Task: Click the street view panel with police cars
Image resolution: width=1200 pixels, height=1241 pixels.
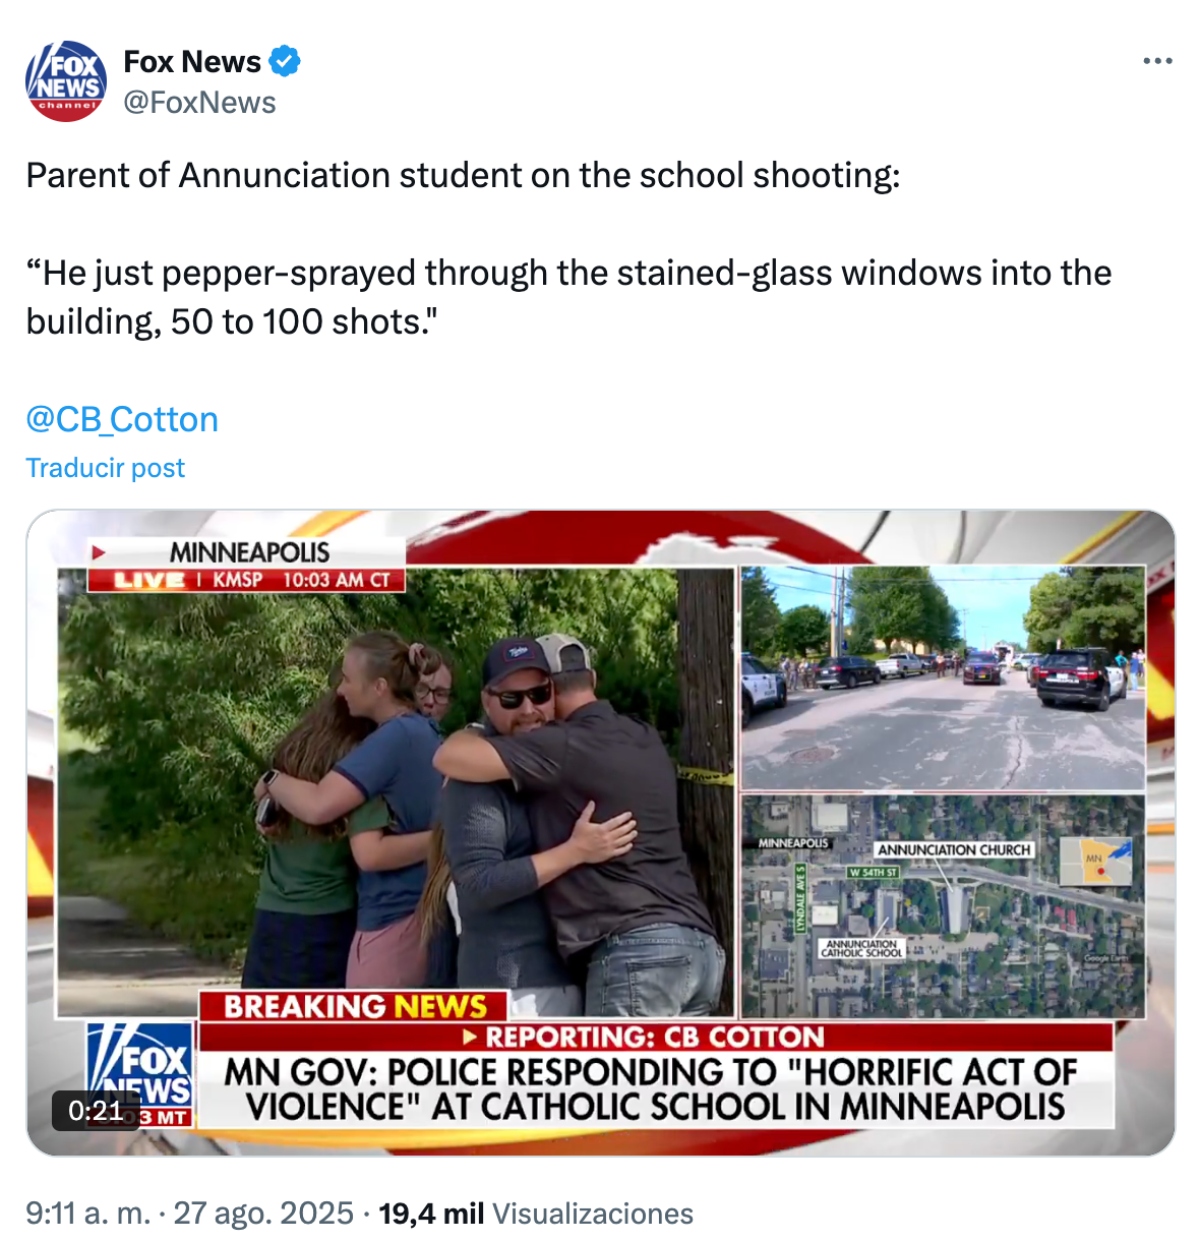Action: (943, 678)
